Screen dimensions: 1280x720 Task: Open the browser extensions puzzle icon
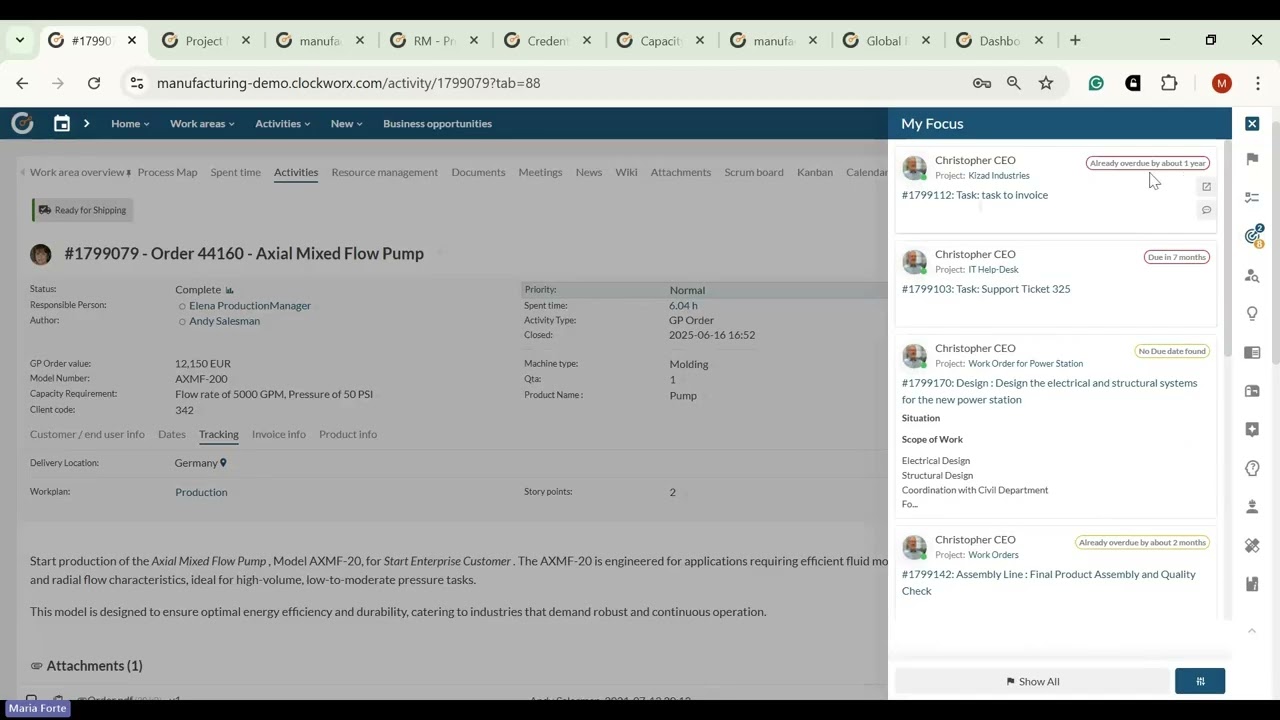click(1169, 83)
